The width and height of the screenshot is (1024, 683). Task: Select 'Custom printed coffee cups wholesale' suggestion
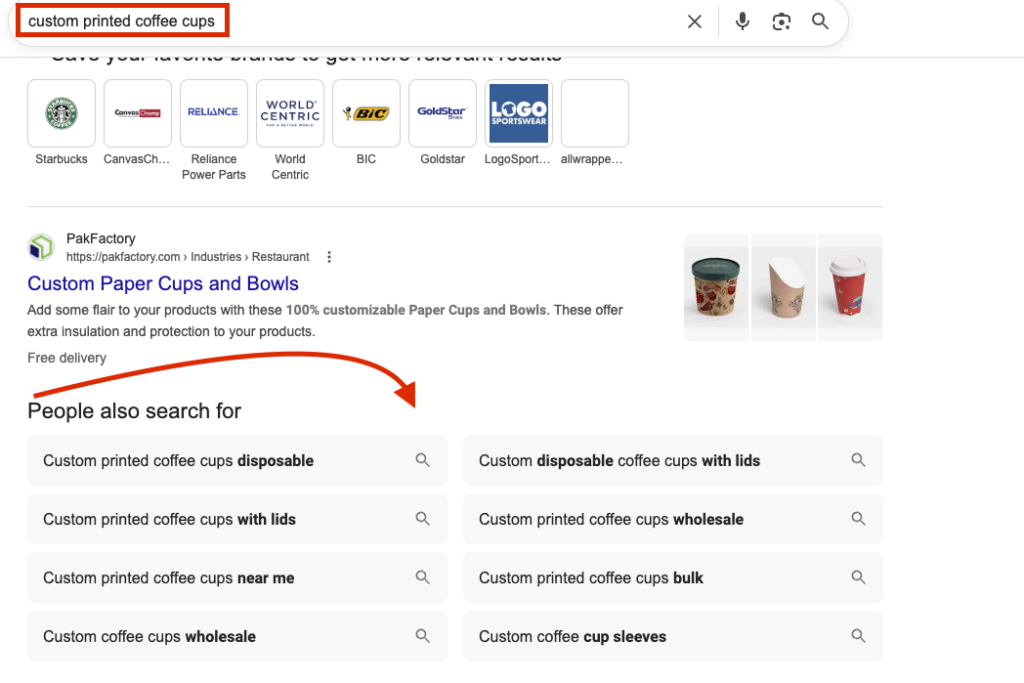coord(673,520)
